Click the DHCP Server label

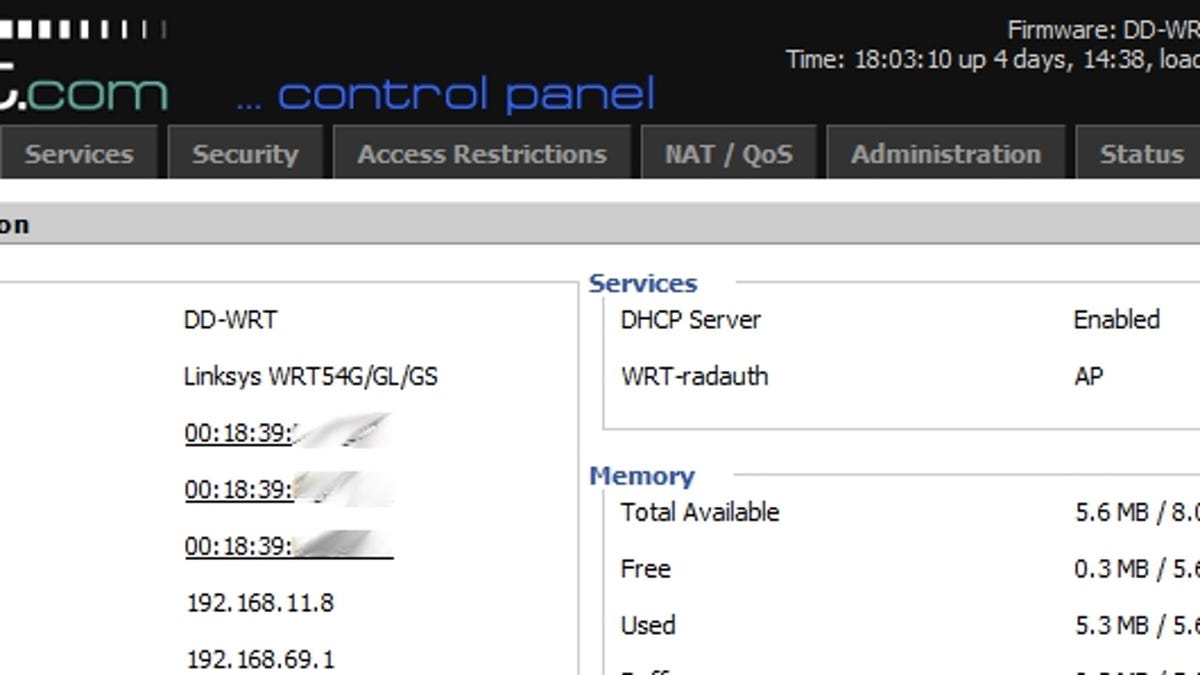(691, 320)
